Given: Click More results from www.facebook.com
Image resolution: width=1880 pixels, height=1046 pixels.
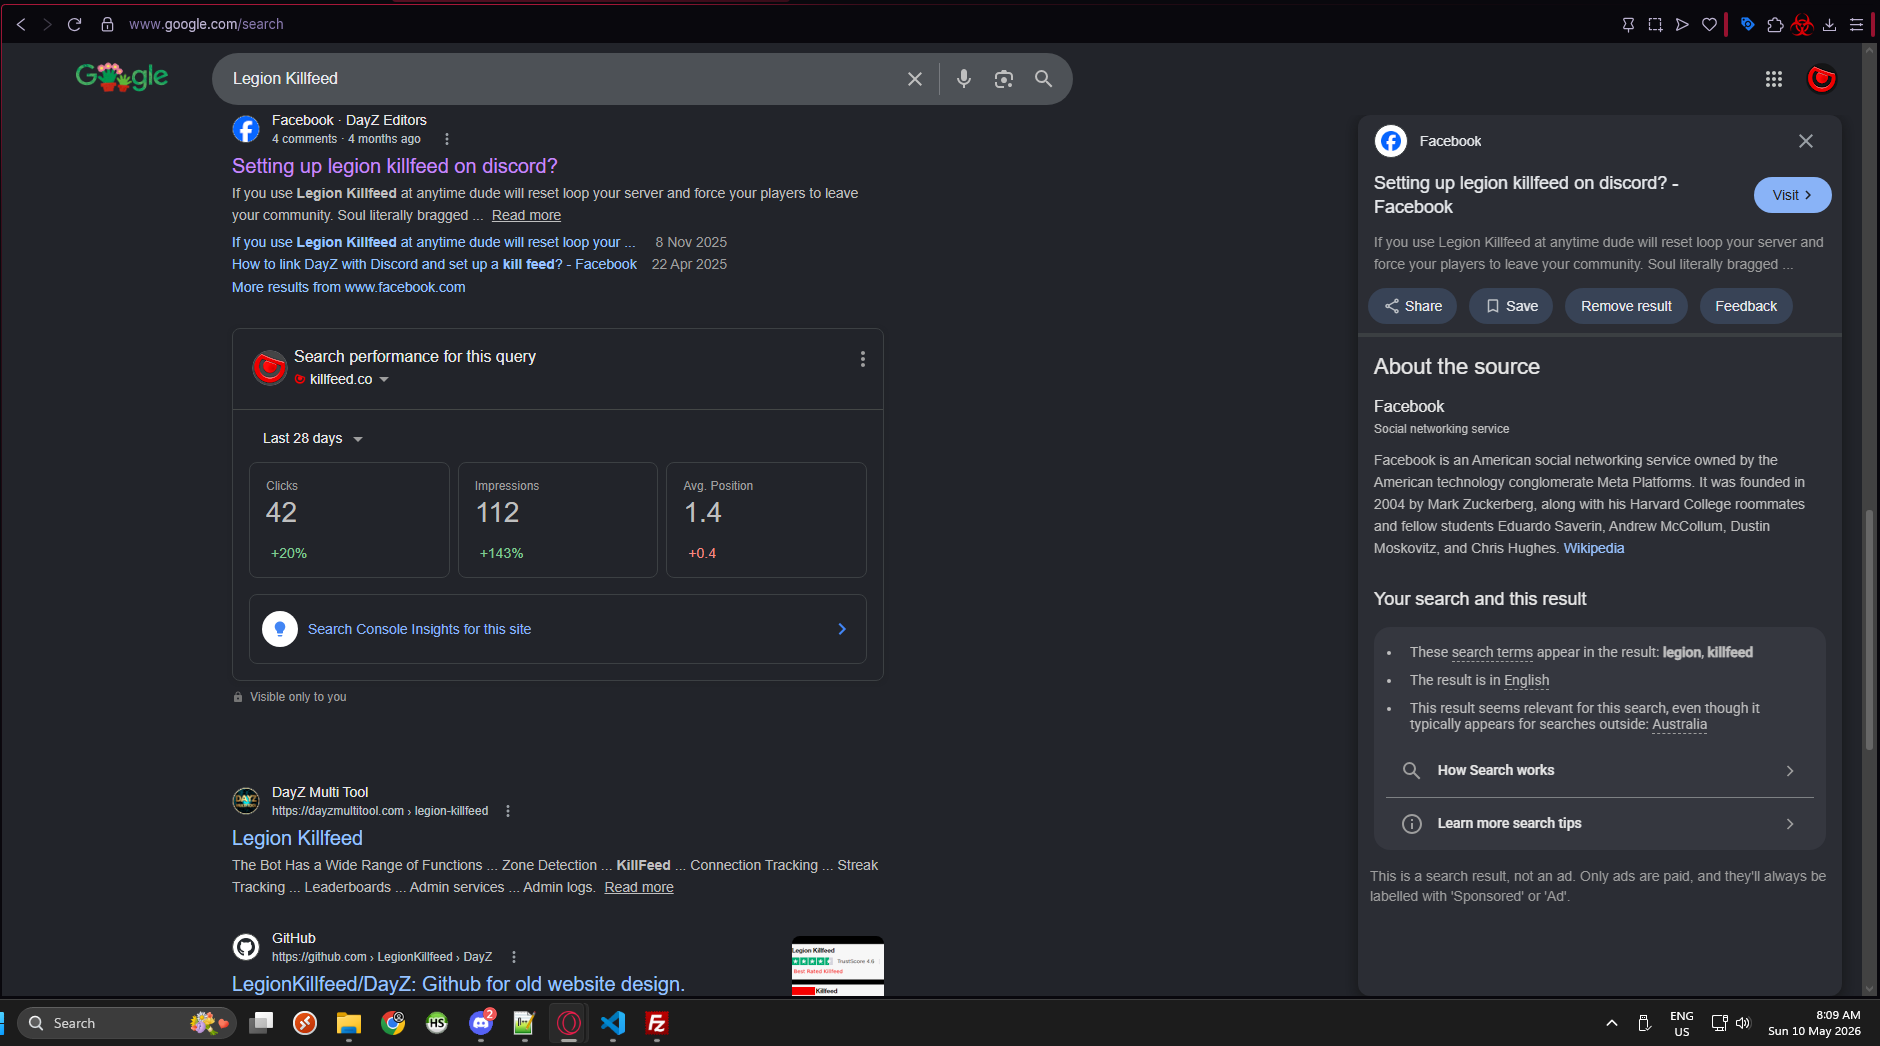Looking at the screenshot, I should [348, 287].
